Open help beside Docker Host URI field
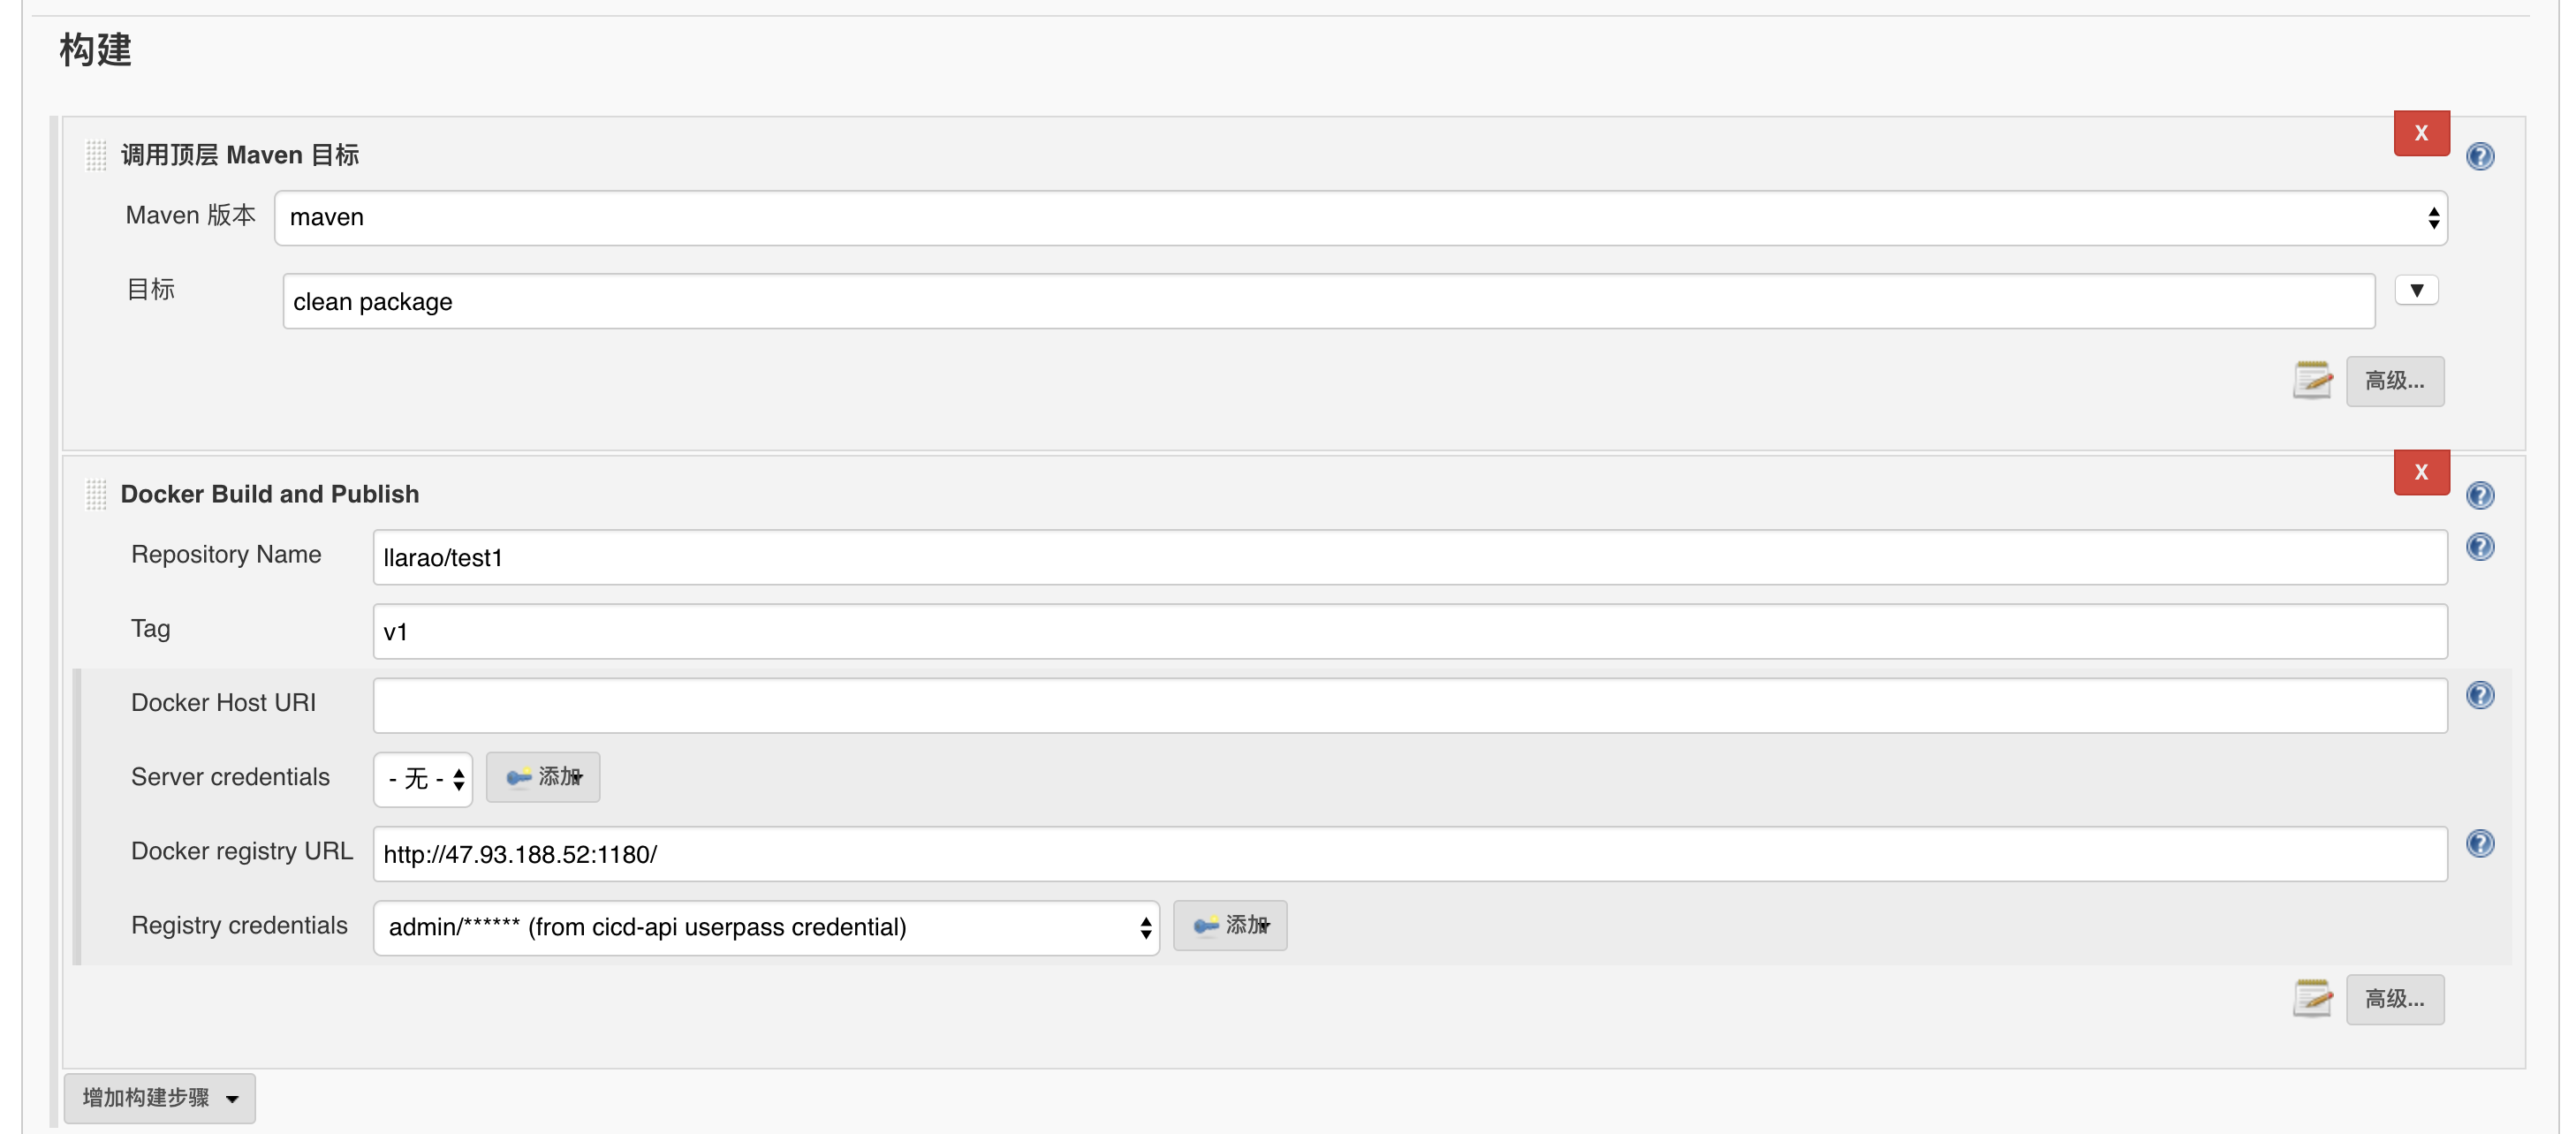 point(2480,695)
